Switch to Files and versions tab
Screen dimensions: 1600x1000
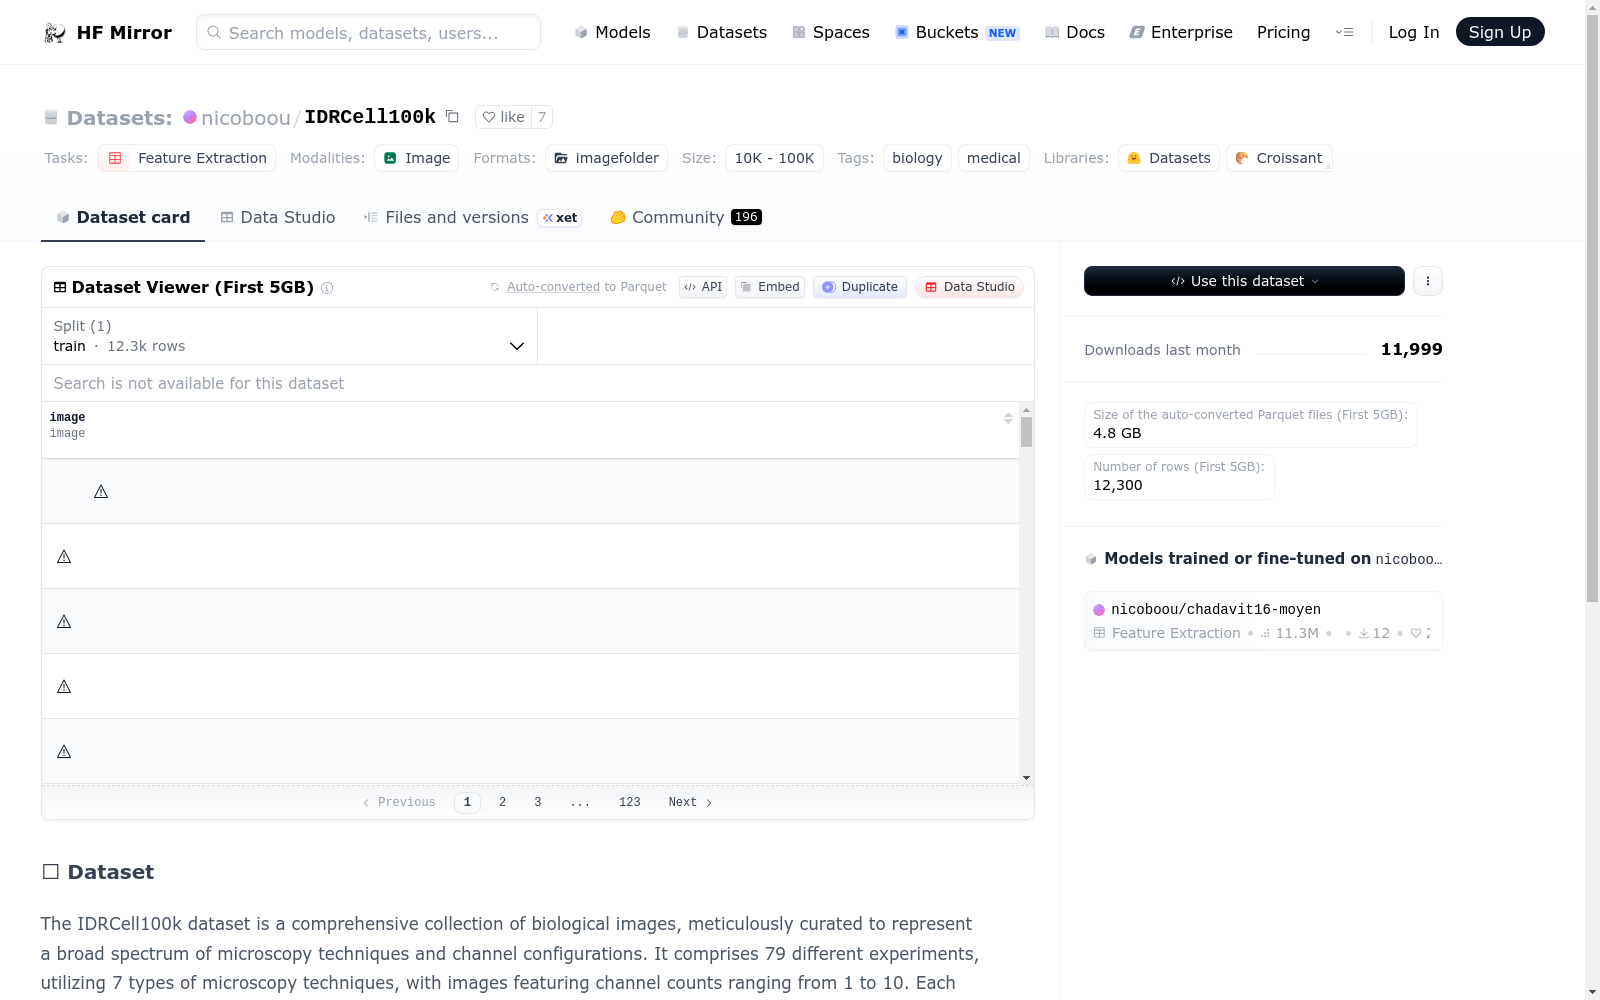(x=472, y=217)
